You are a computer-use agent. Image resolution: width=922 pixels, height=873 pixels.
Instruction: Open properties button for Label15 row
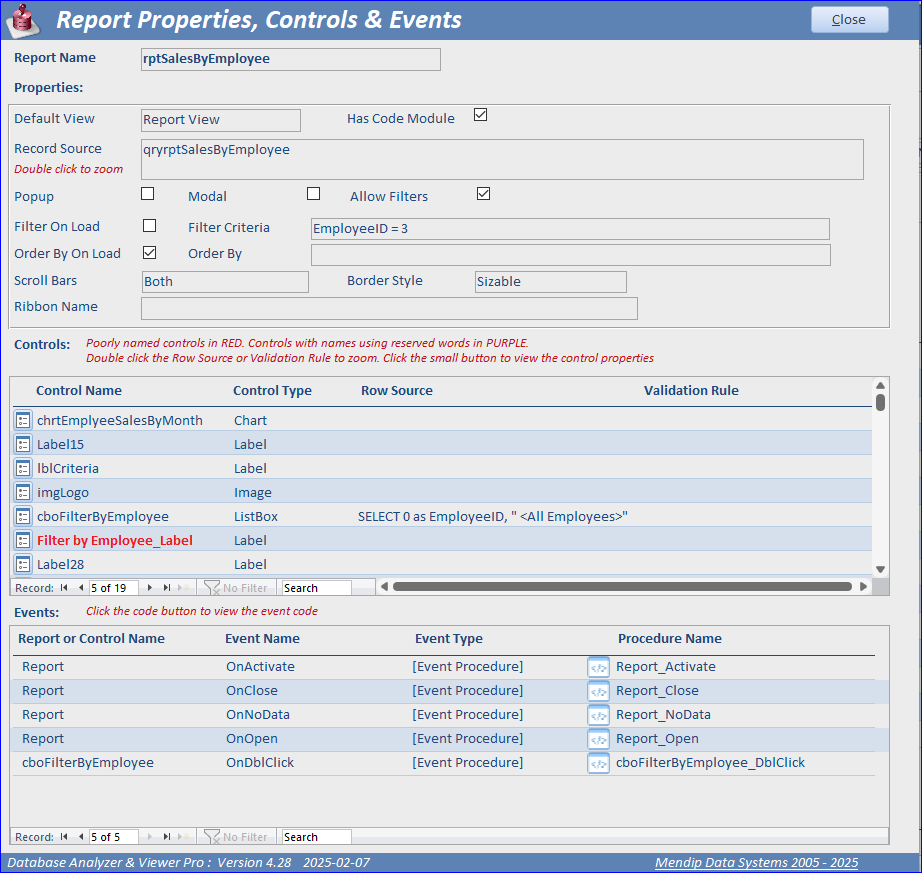click(x=22, y=444)
